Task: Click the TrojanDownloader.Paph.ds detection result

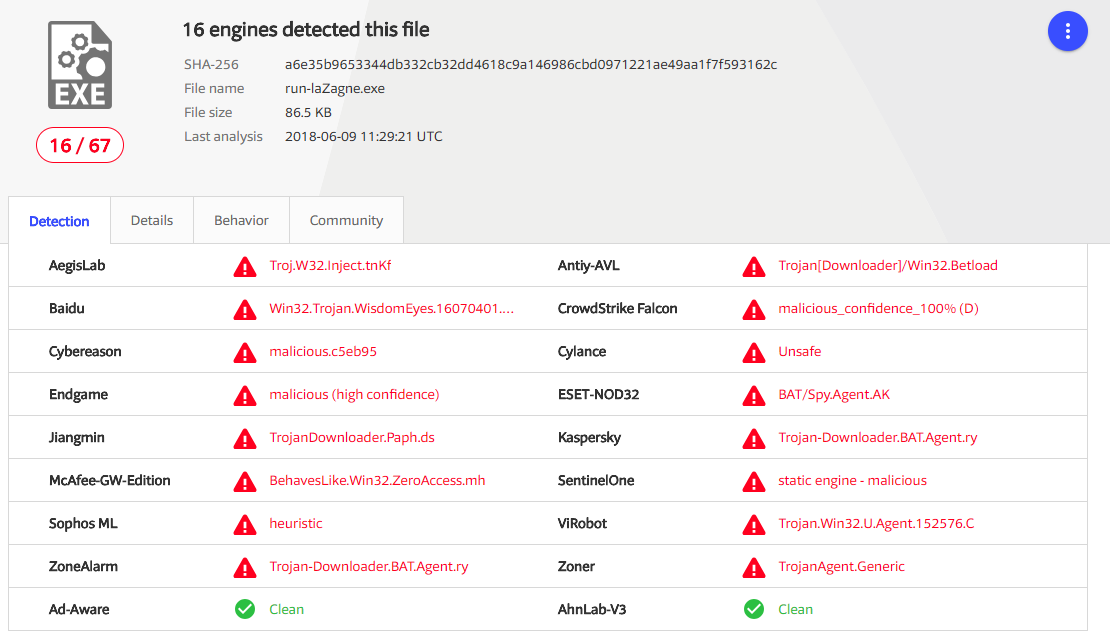Action: [352, 438]
